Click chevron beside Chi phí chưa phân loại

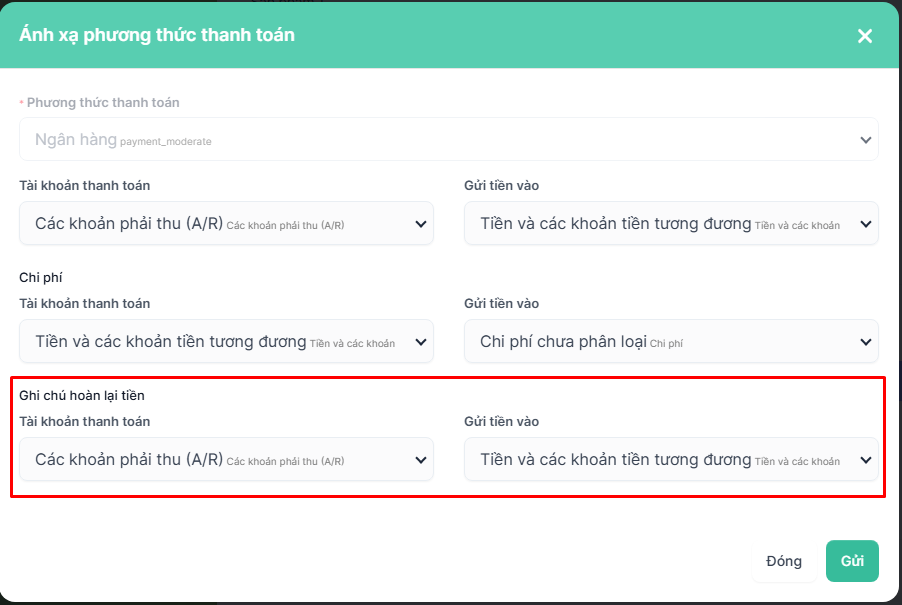866,342
